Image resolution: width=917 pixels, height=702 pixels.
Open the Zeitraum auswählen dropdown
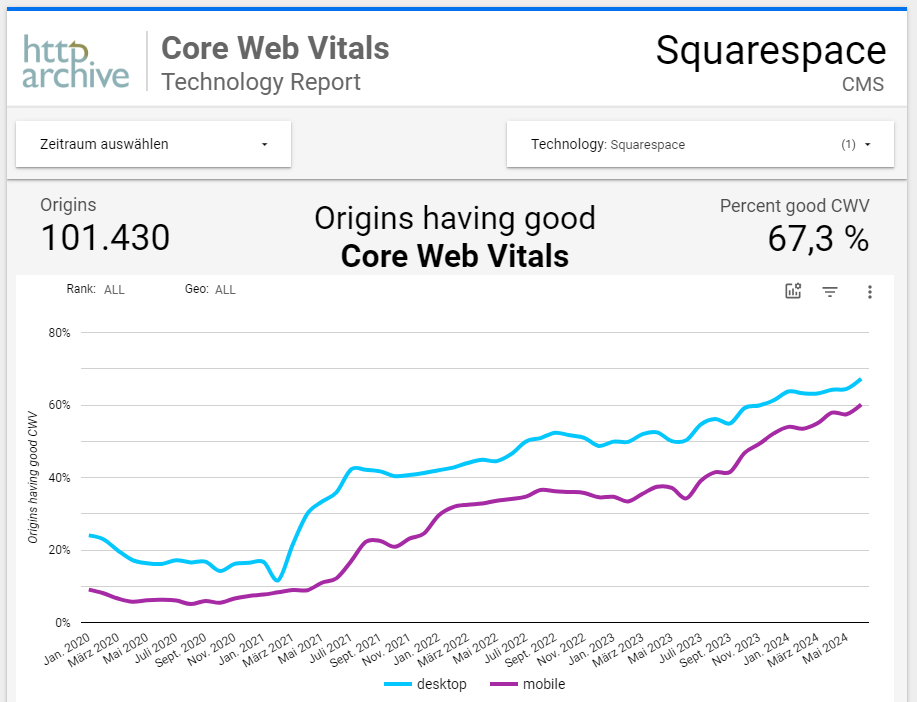pyautogui.click(x=152, y=144)
